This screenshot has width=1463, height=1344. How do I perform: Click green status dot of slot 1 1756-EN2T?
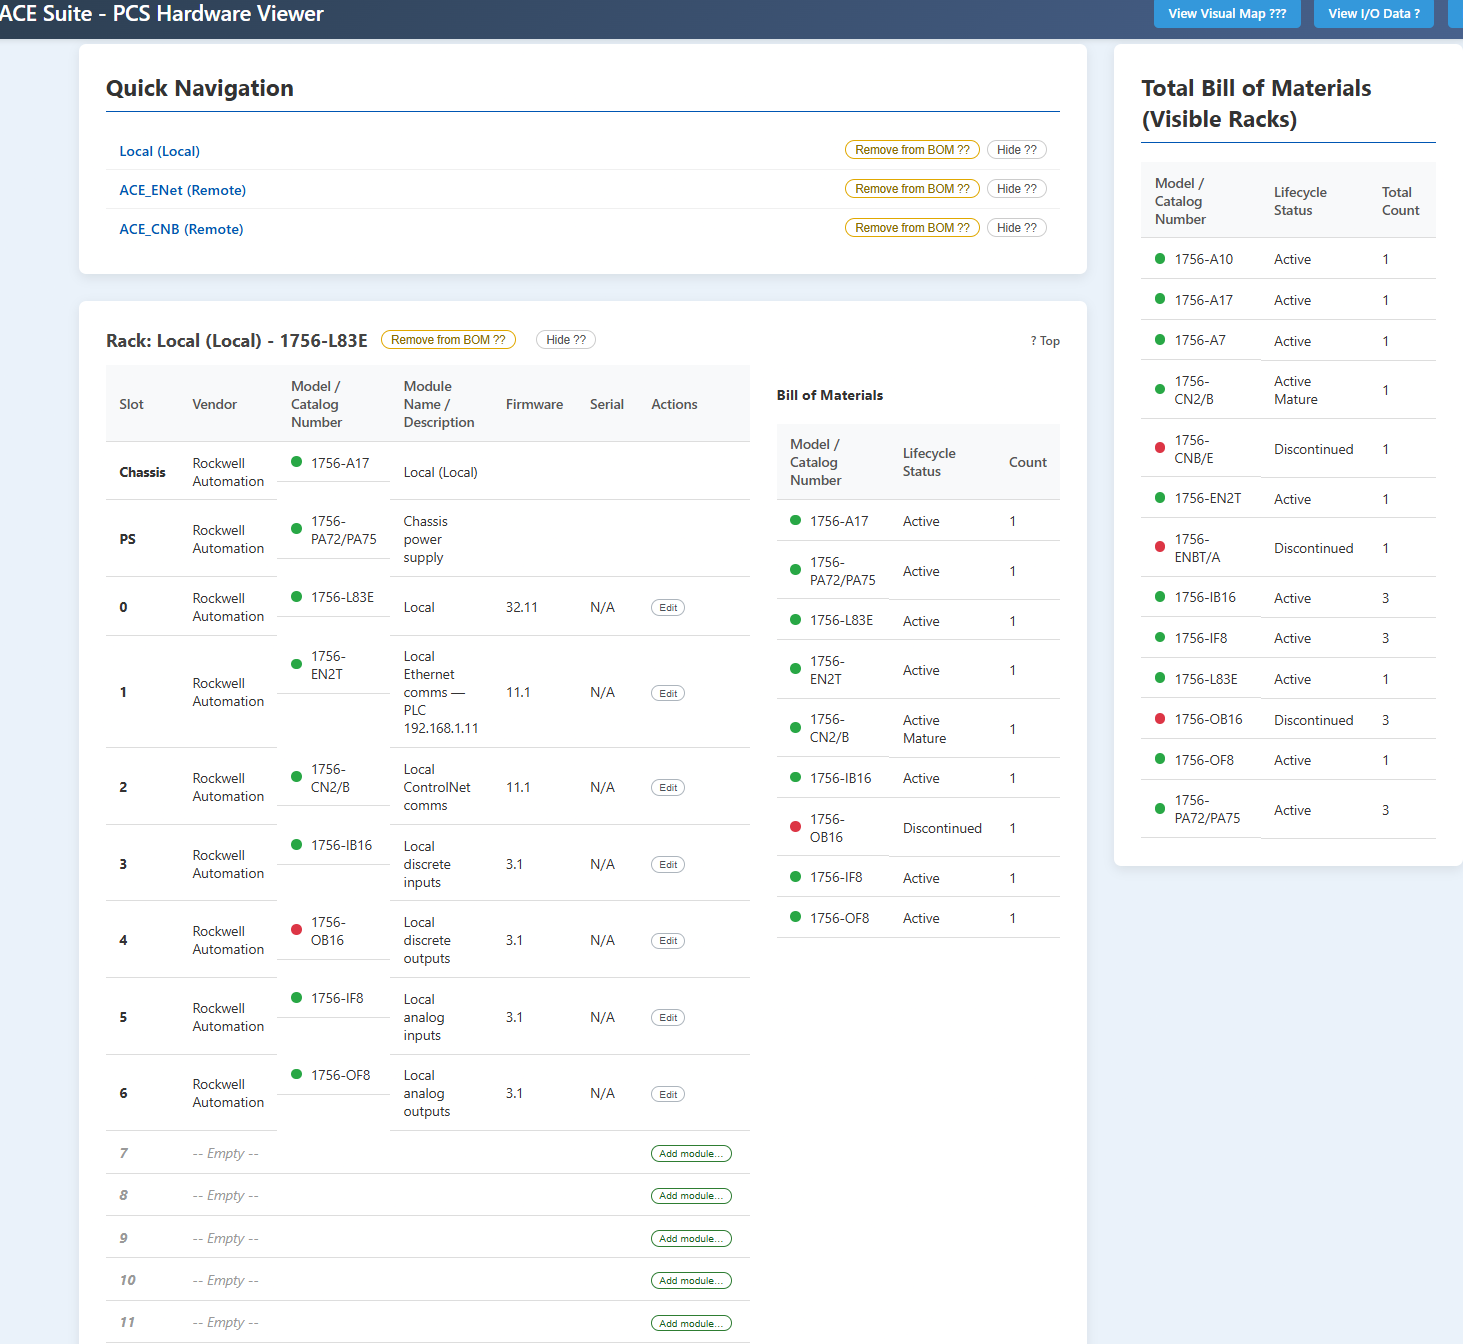pos(296,664)
